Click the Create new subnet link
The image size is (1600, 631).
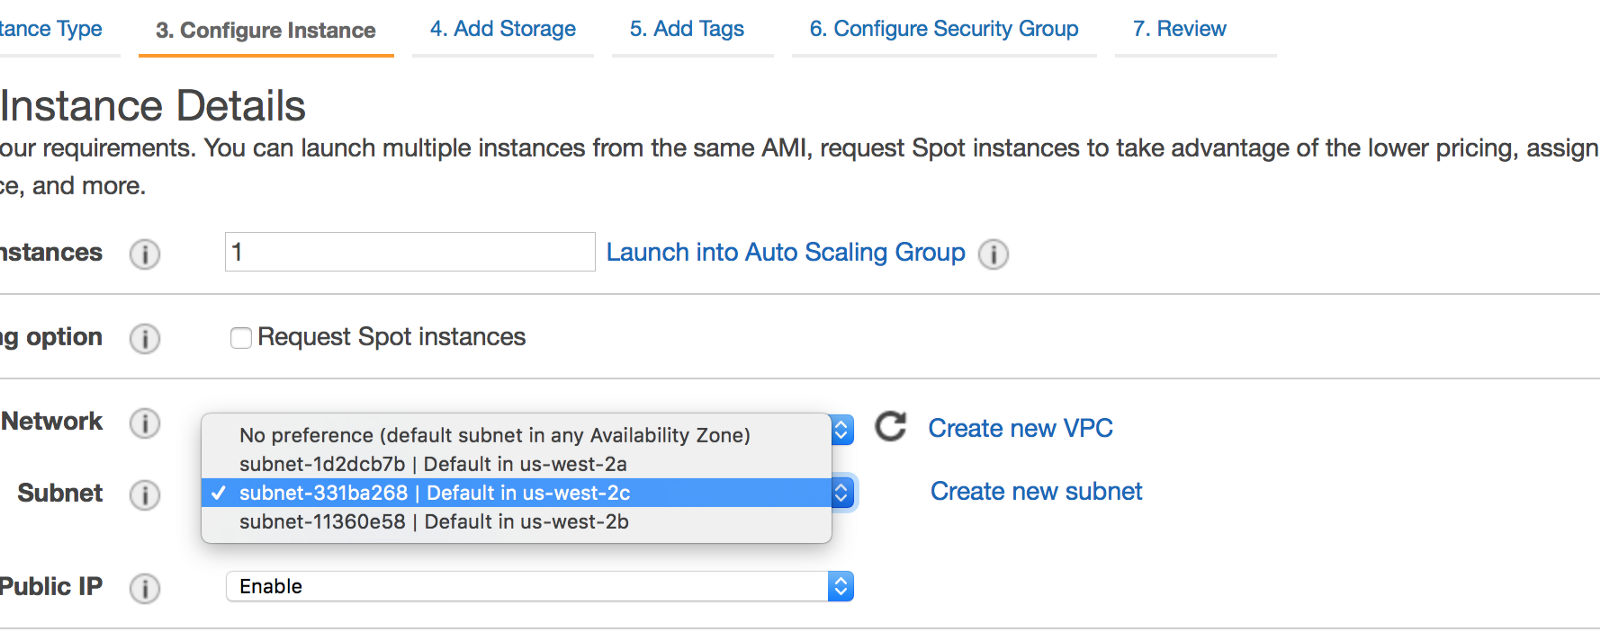point(1036,491)
